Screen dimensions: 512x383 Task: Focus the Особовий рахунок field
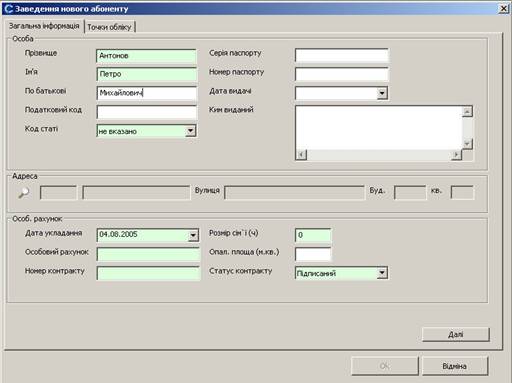click(148, 254)
